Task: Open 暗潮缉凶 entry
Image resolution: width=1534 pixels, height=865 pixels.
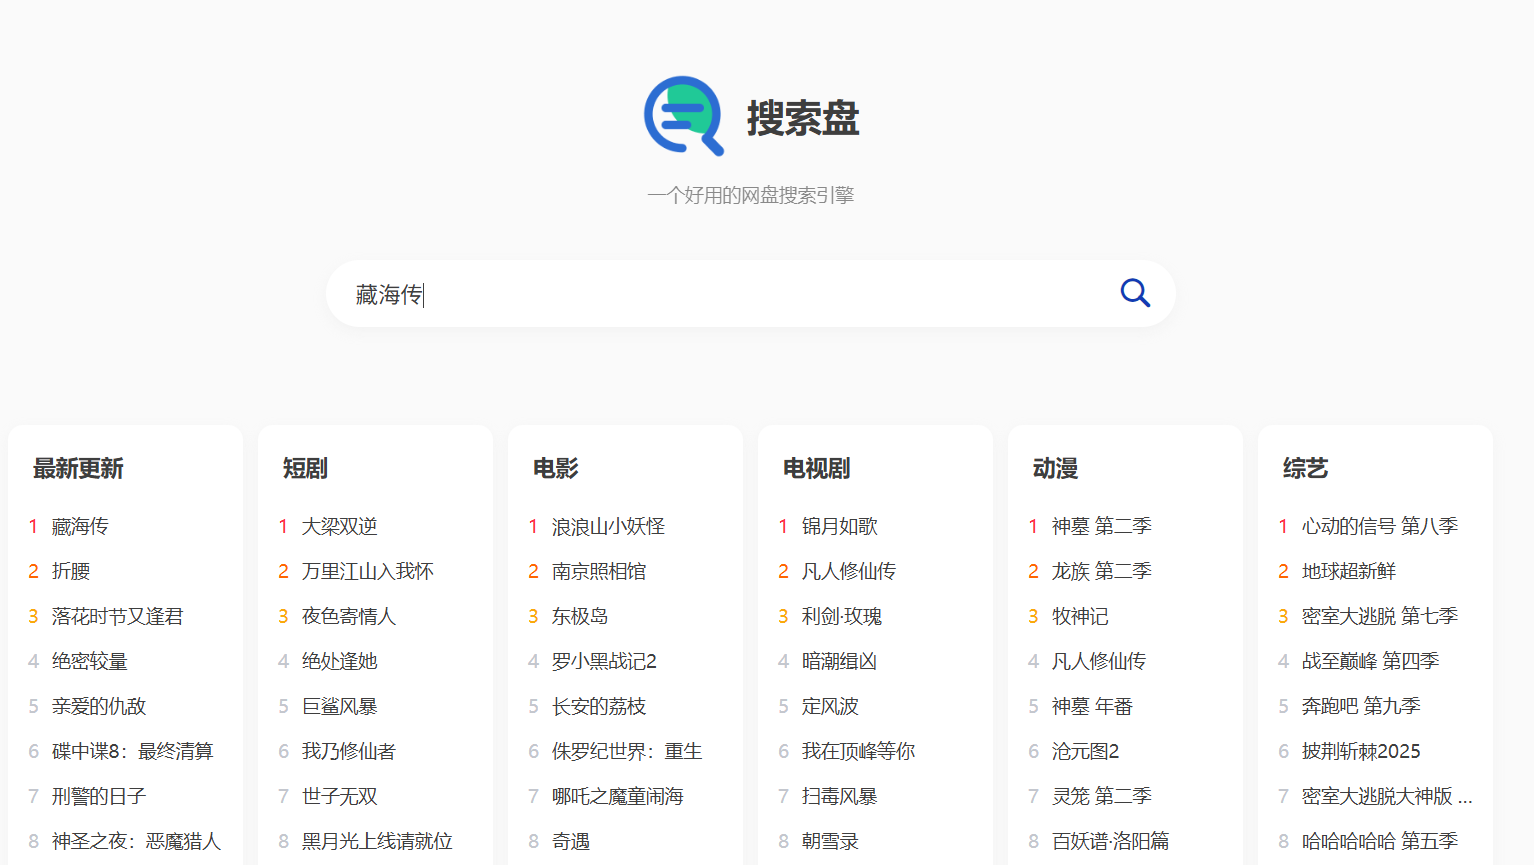Action: coord(840,661)
